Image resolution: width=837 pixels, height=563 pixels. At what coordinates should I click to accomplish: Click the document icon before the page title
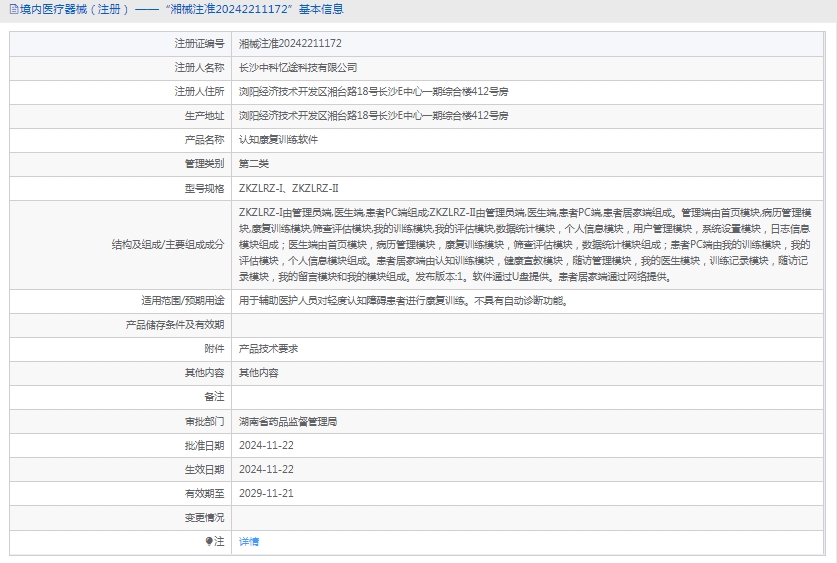[x=11, y=10]
